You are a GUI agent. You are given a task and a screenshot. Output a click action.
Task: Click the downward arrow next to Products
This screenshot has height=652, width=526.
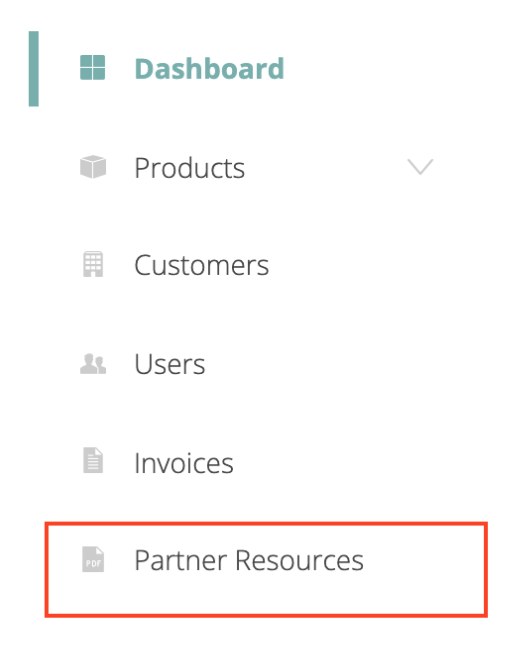click(x=420, y=167)
